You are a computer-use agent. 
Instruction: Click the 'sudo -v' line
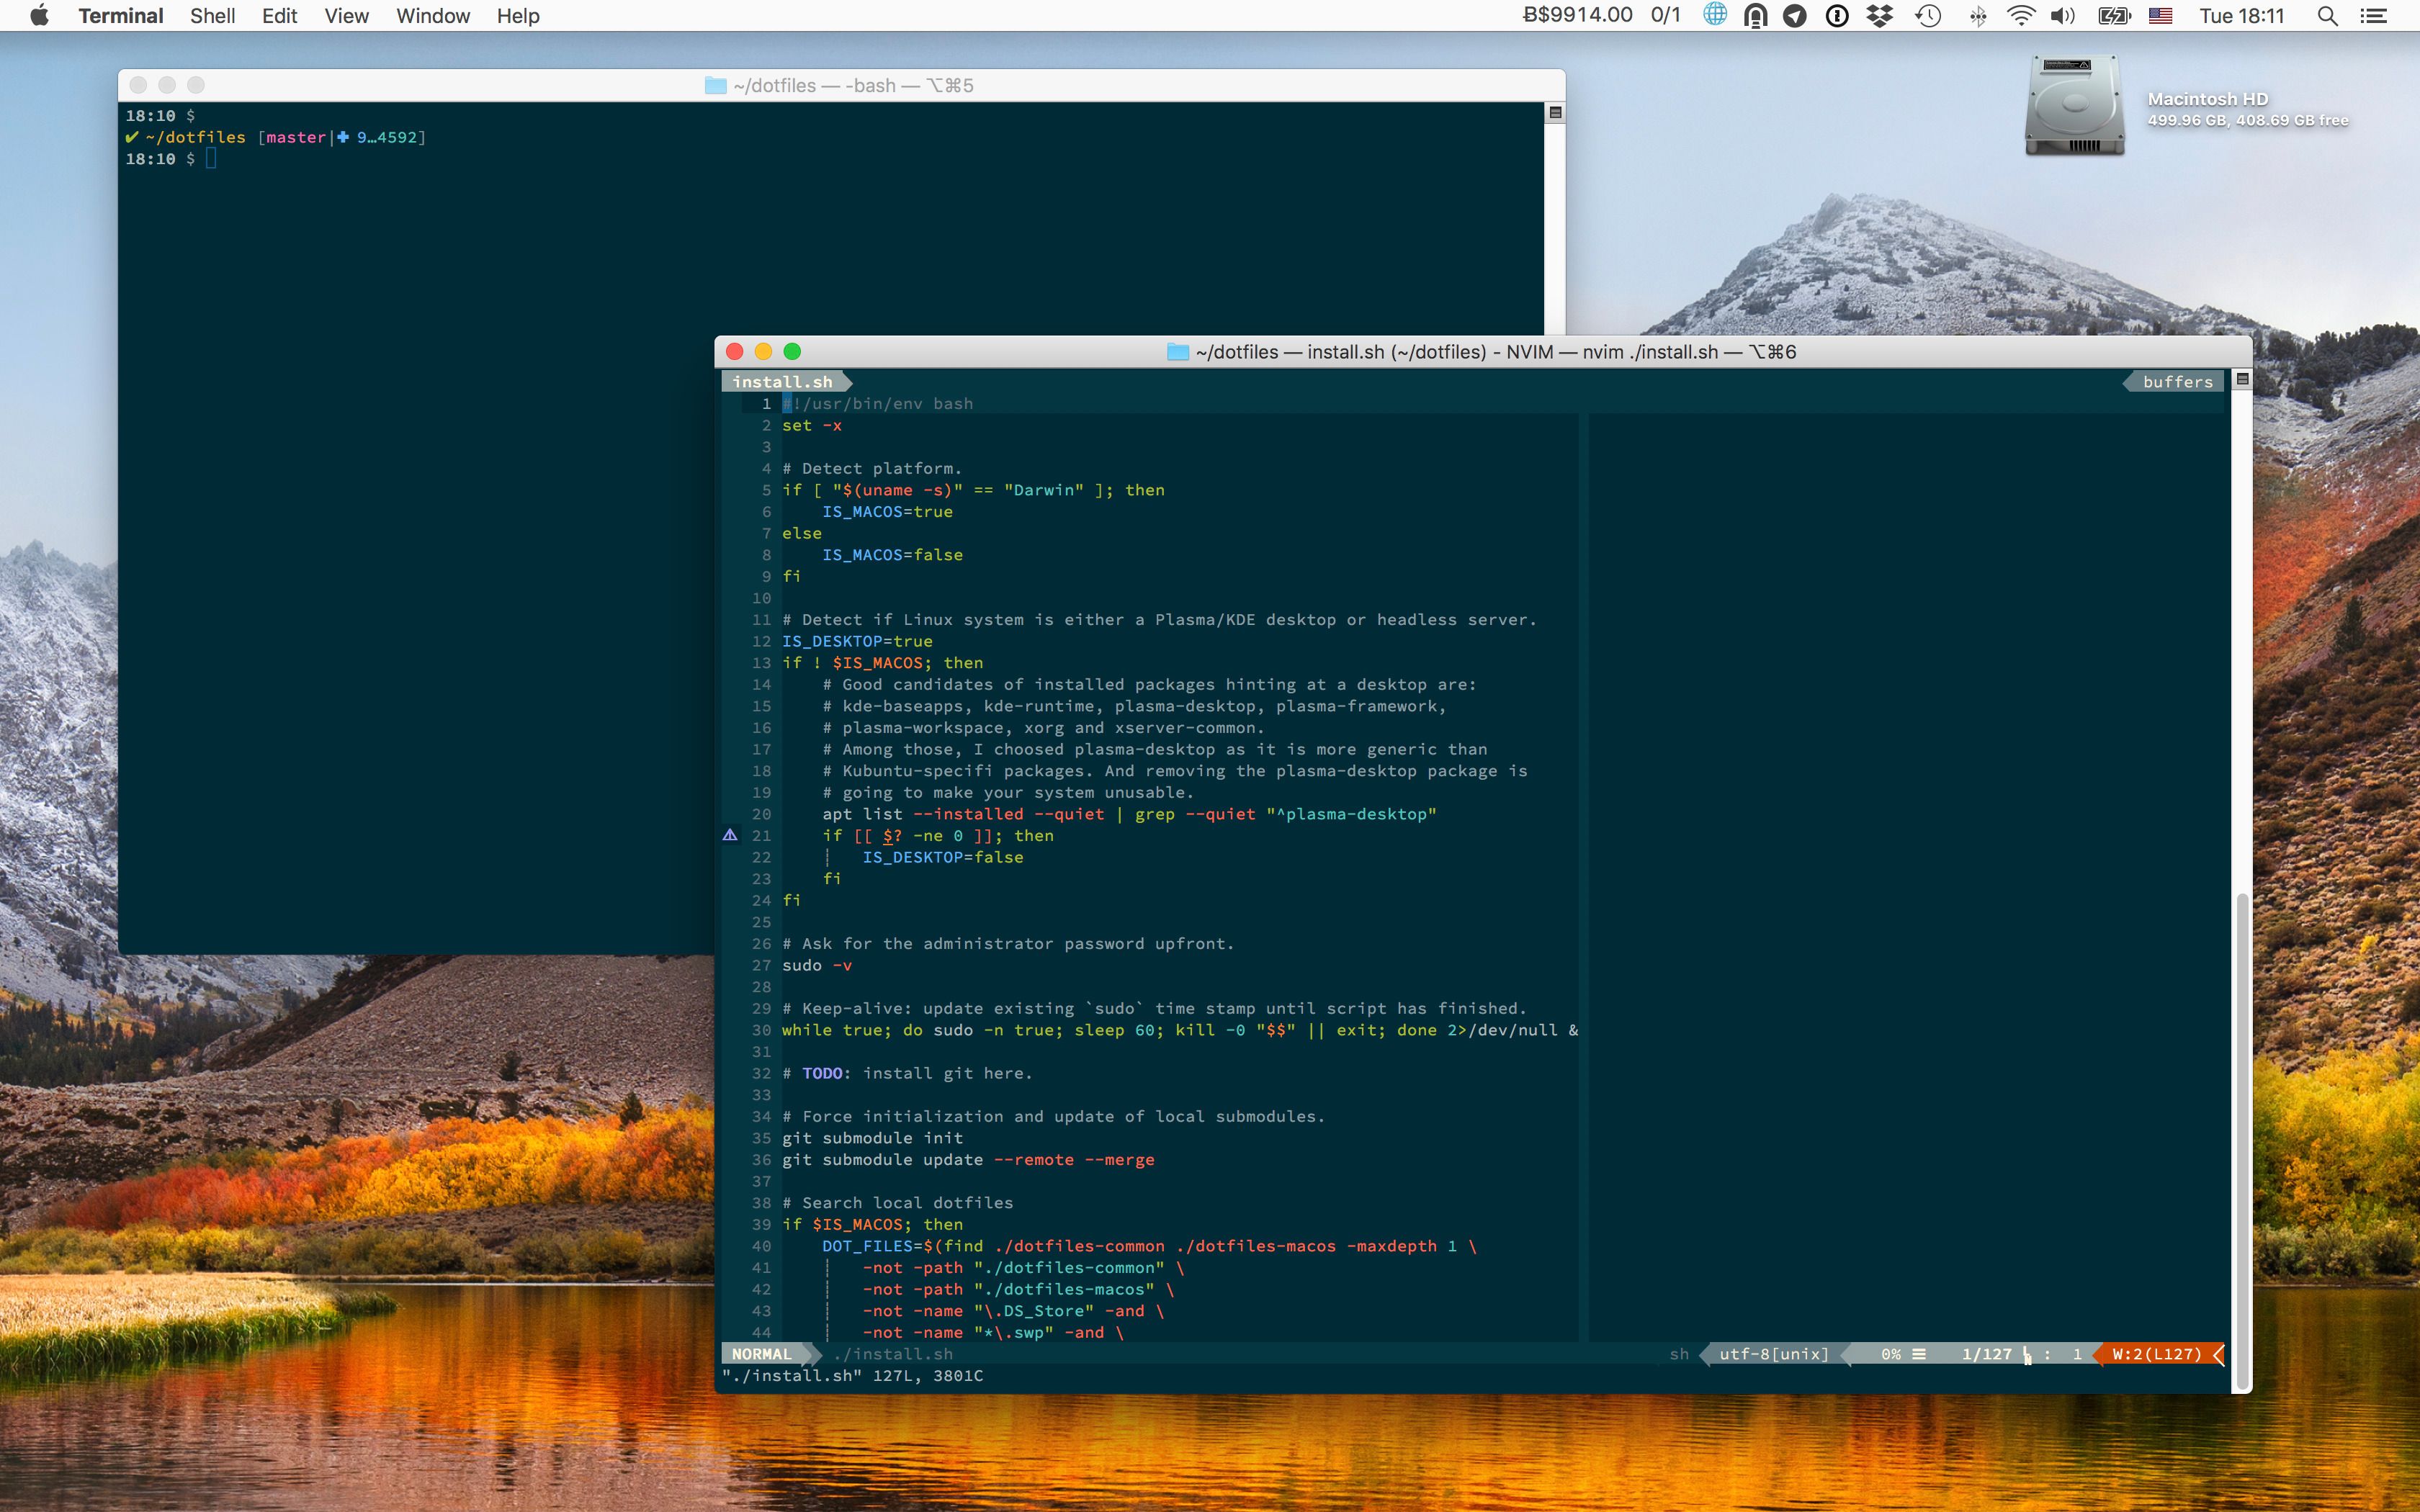817,965
